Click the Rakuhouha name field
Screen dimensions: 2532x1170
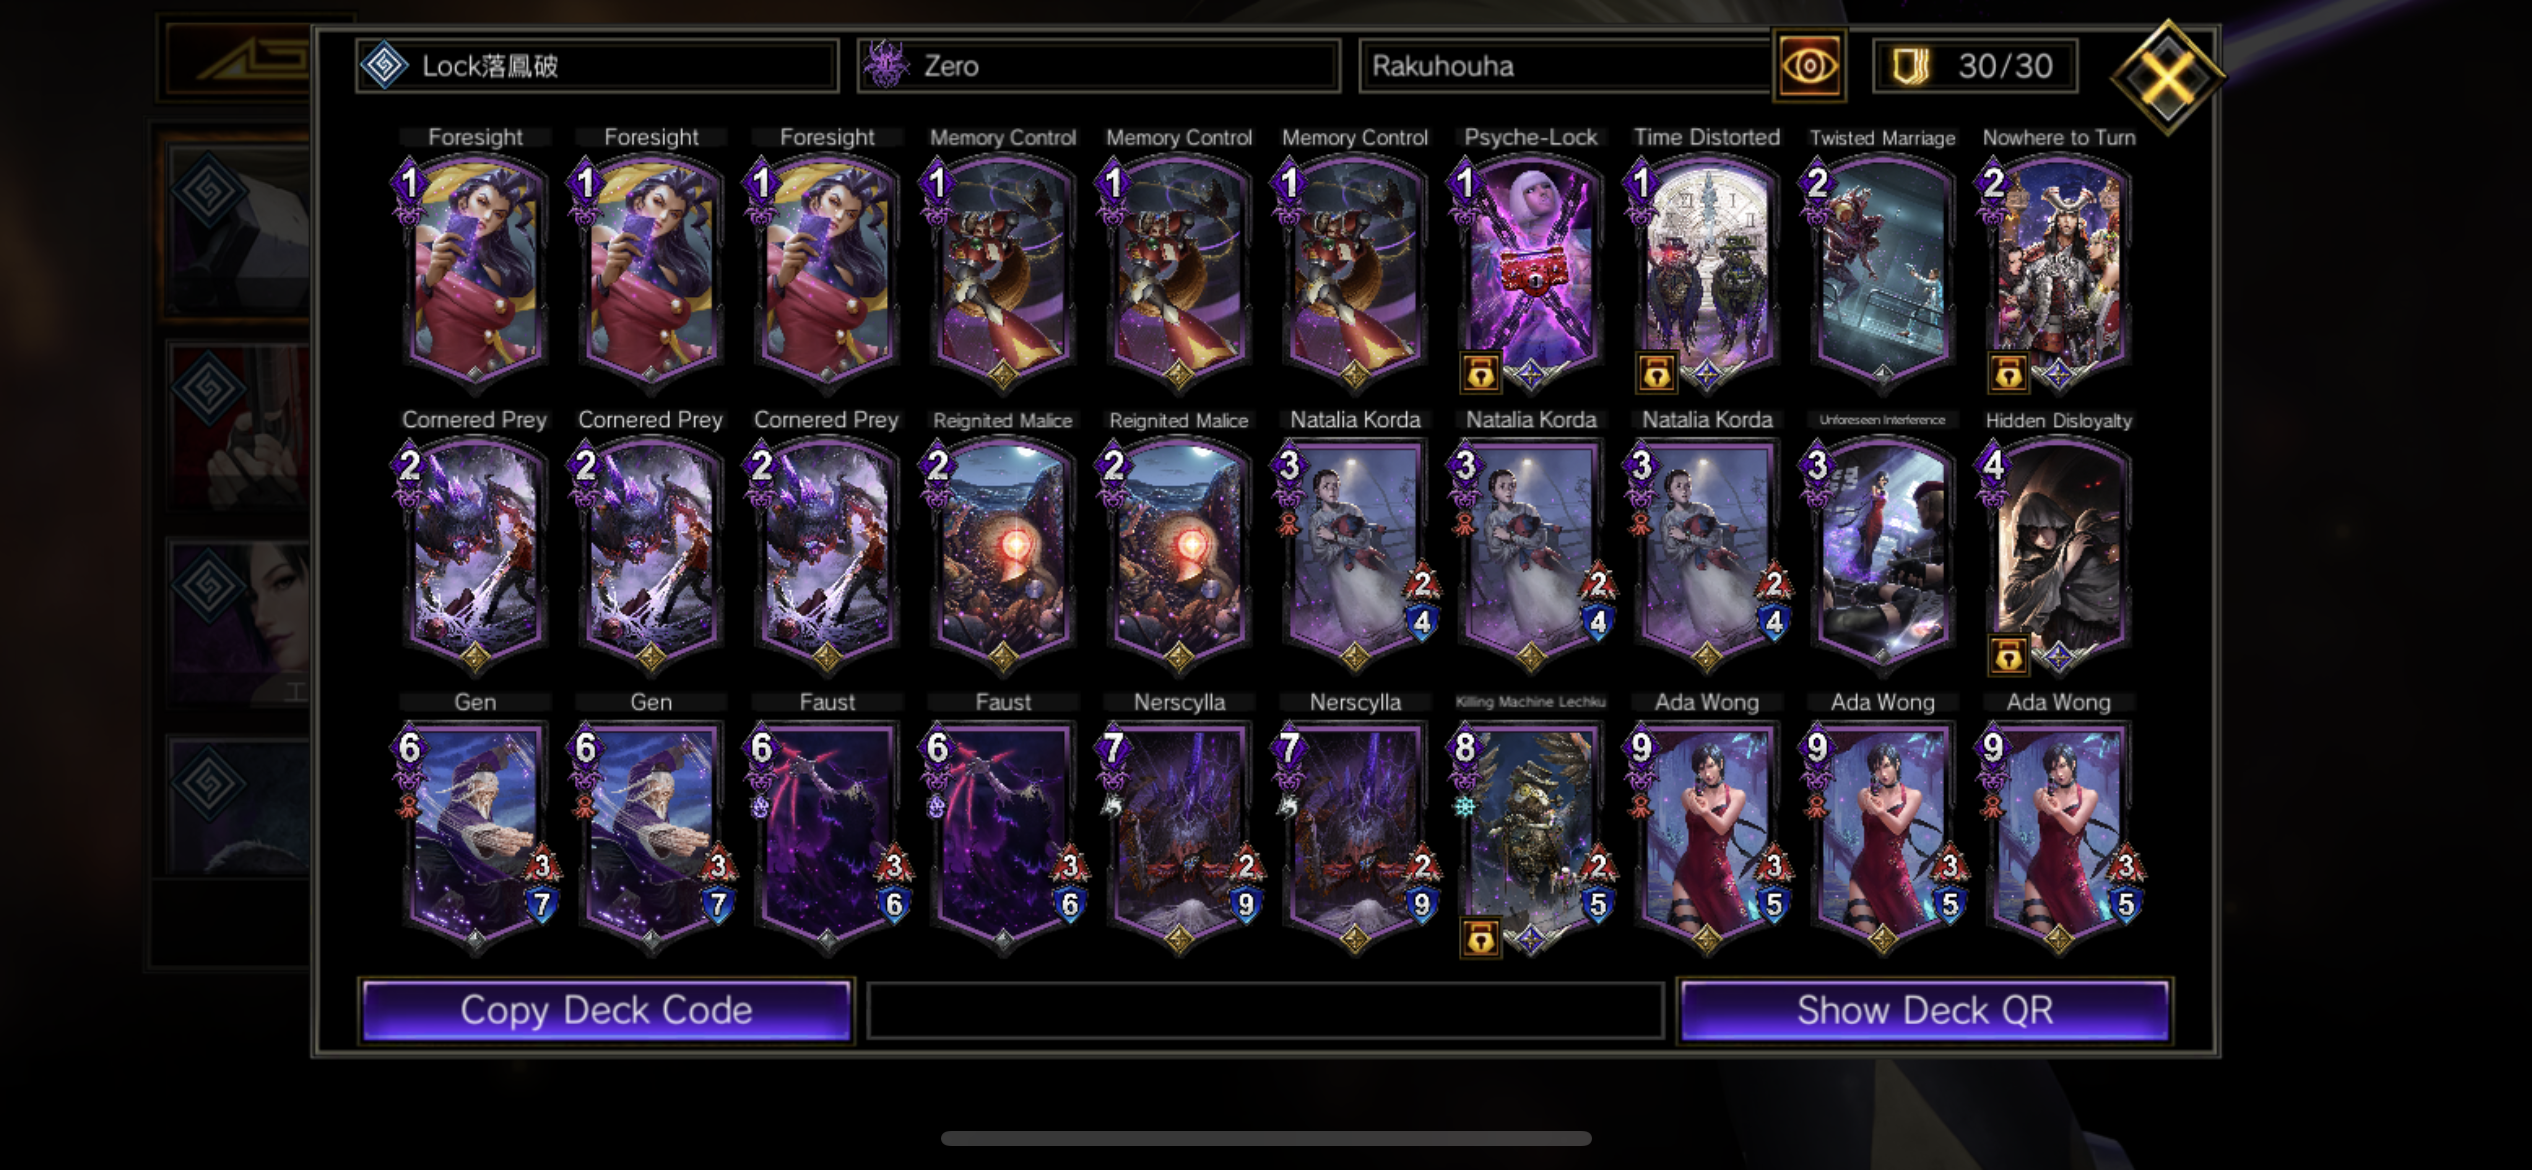[x=1564, y=66]
